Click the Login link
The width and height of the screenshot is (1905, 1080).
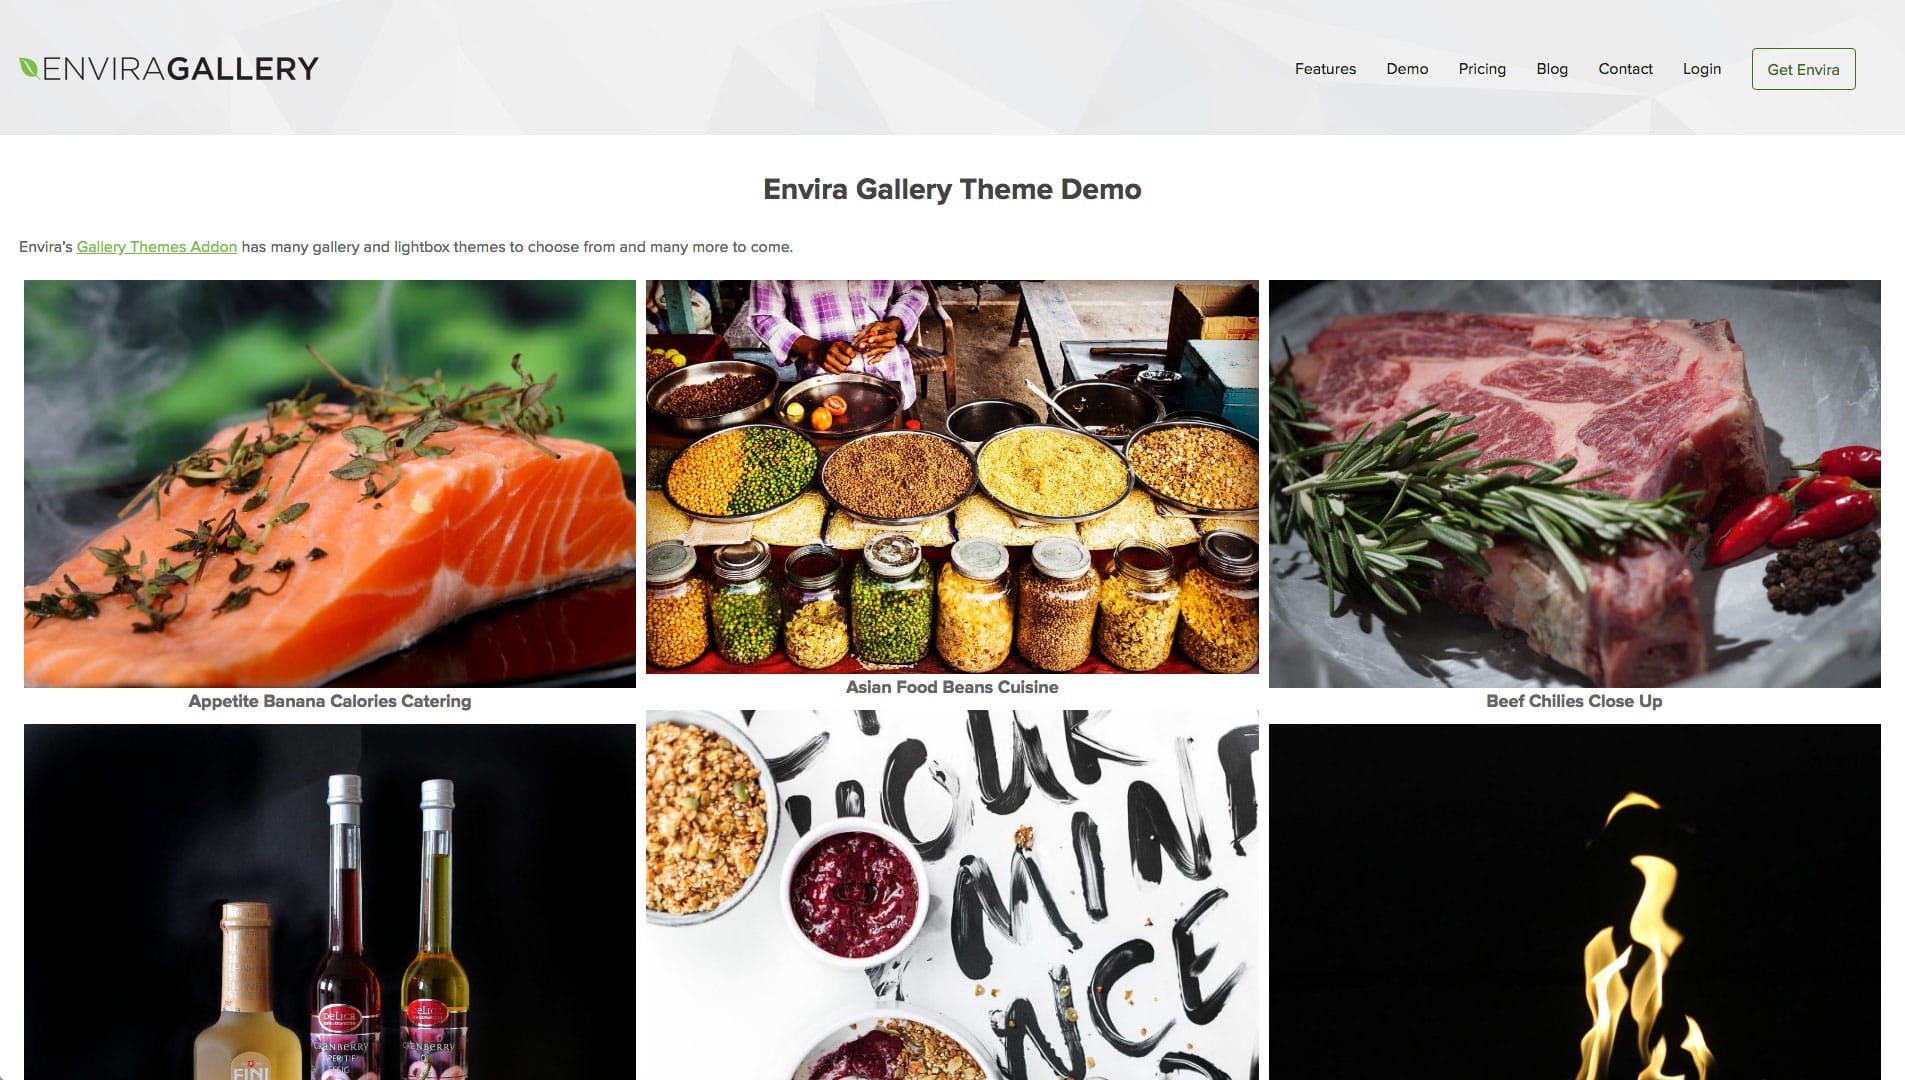1701,69
